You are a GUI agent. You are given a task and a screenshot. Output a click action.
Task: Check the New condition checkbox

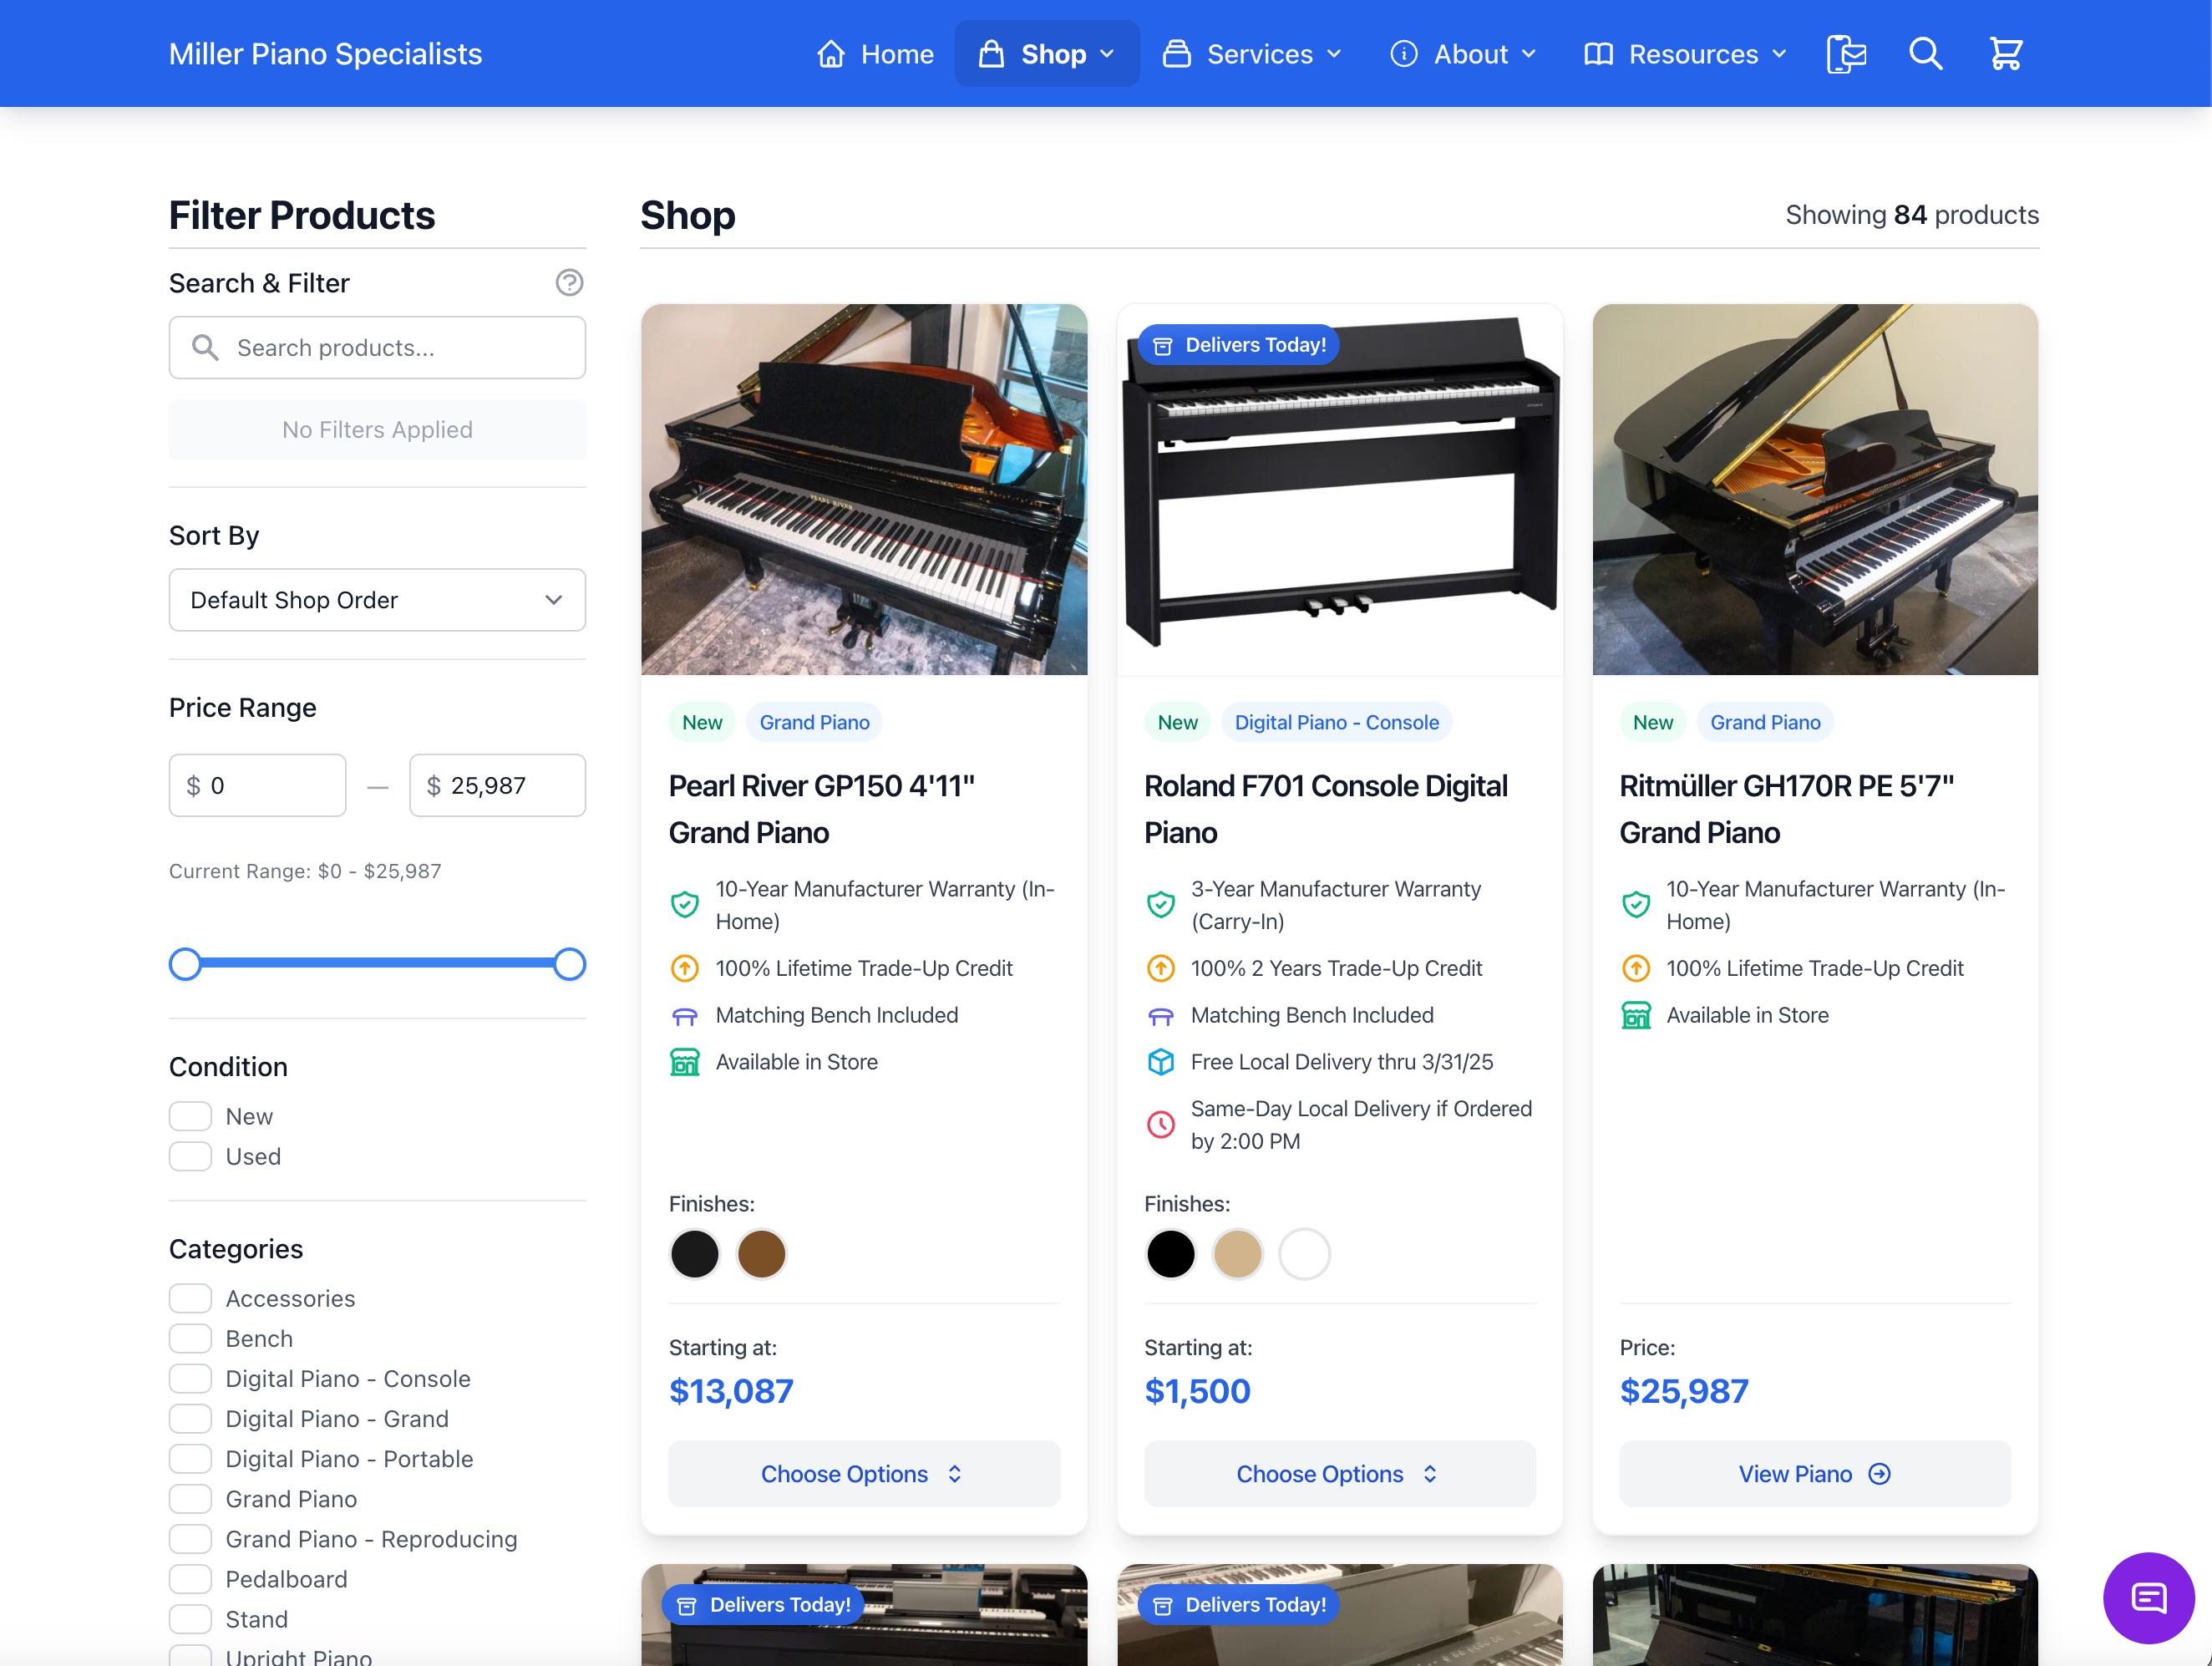(190, 1116)
